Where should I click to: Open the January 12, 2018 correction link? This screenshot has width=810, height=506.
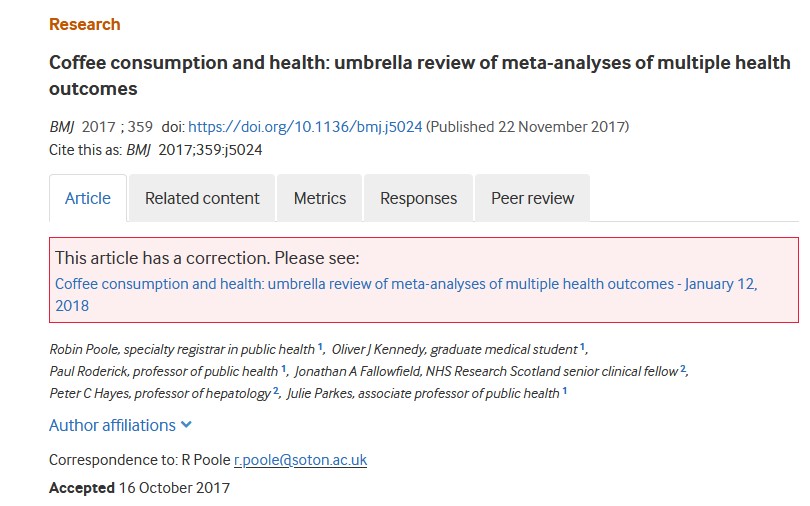click(x=406, y=284)
